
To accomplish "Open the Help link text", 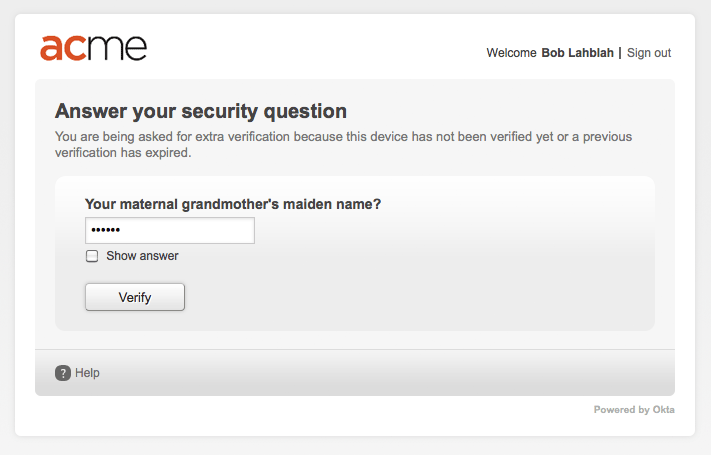I will (x=87, y=373).
